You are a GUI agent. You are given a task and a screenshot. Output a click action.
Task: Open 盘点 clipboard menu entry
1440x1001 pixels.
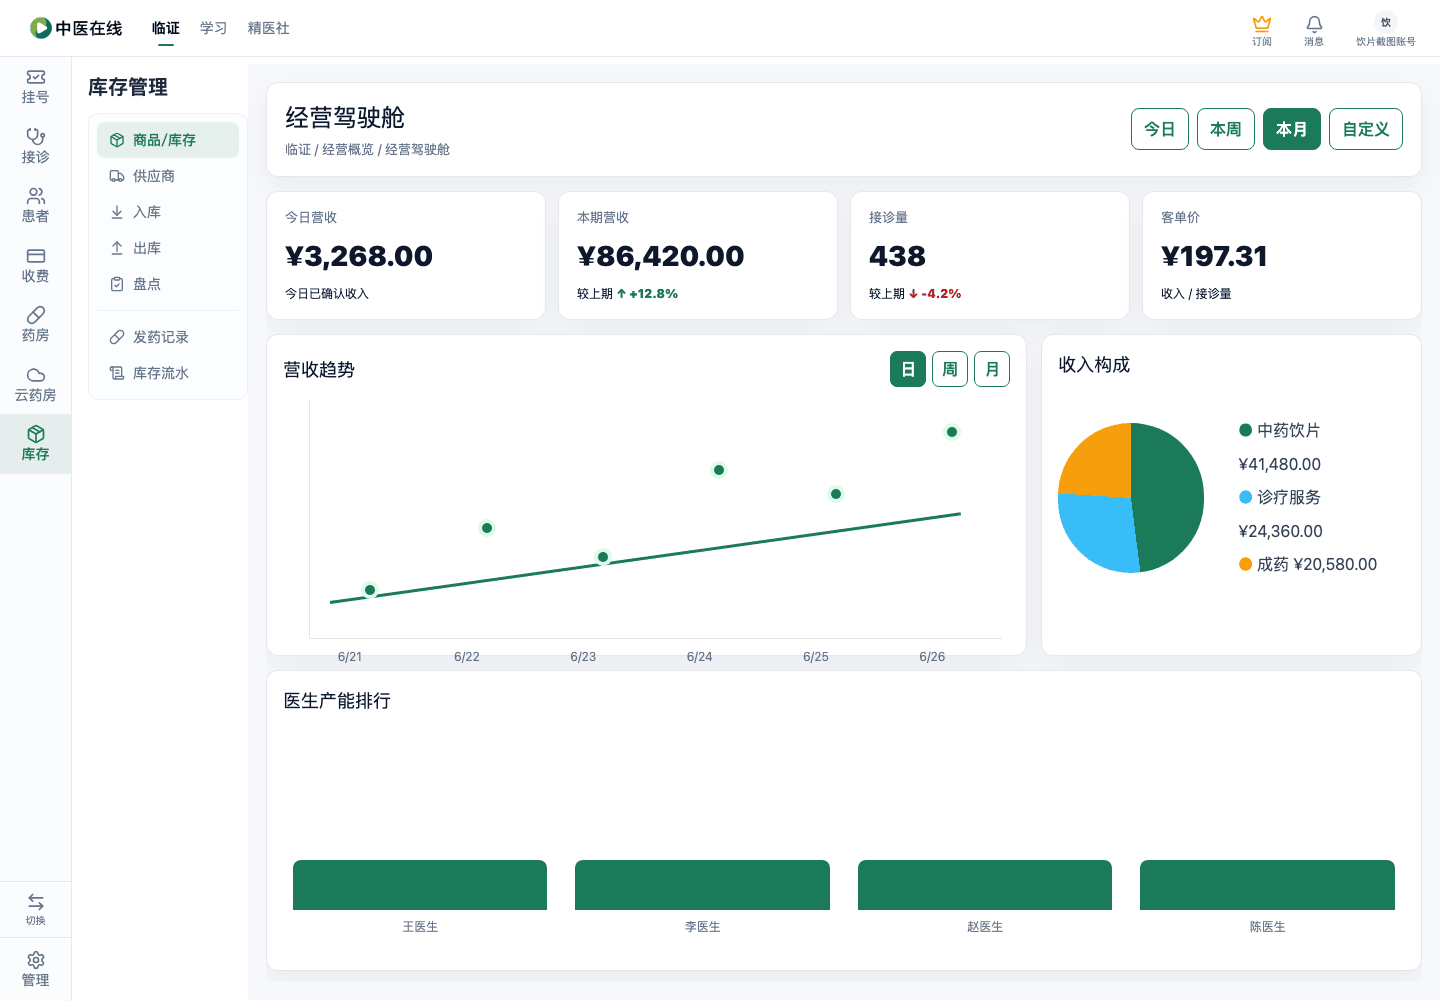[x=168, y=284]
